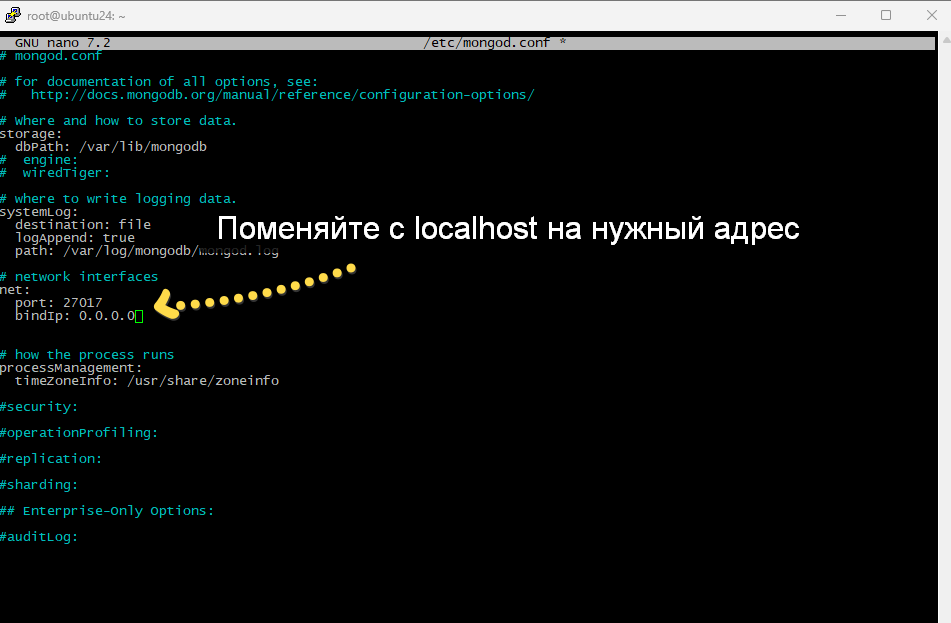Select the bindIp: 0.0.0.0 value
This screenshot has height=623, width=951.
(107, 315)
